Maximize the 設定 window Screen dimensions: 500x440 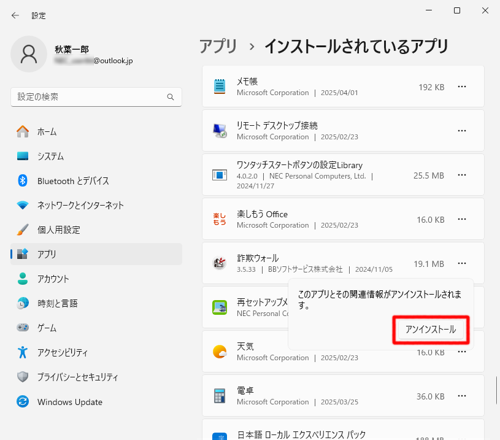coord(457,11)
